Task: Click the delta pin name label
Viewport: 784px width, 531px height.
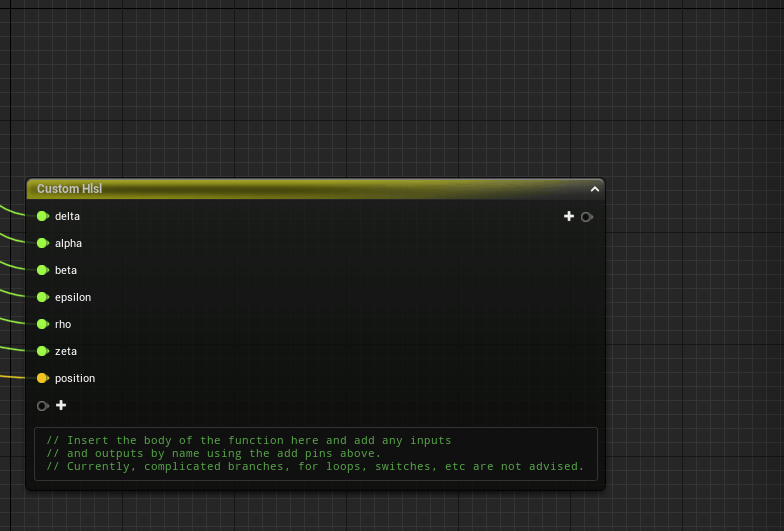Action: [67, 216]
